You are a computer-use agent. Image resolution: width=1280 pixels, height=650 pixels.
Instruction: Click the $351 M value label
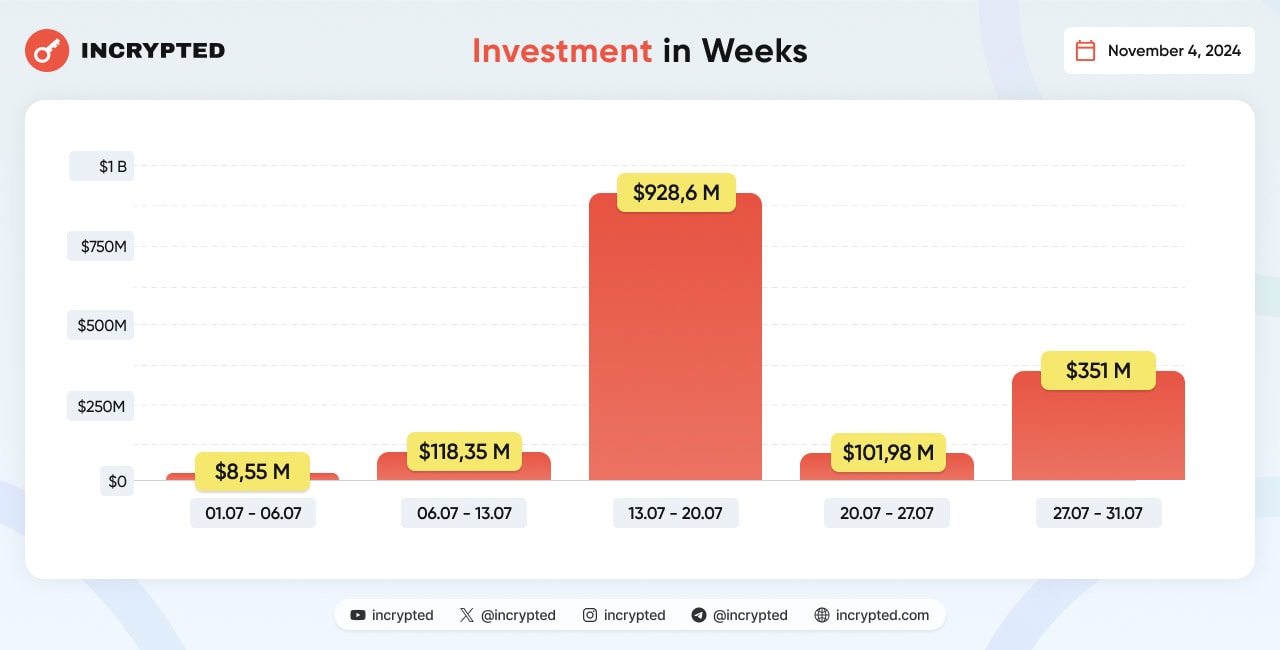[x=1098, y=371]
